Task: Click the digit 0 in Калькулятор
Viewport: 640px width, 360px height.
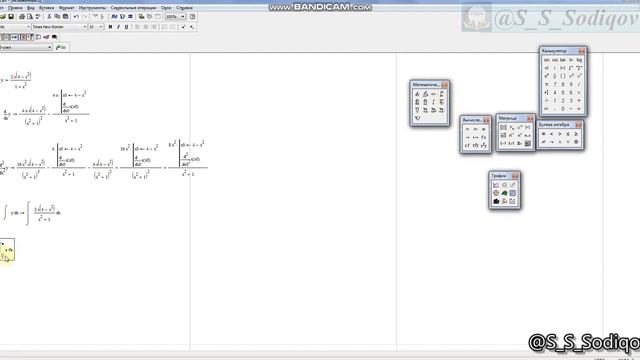Action: click(563, 109)
